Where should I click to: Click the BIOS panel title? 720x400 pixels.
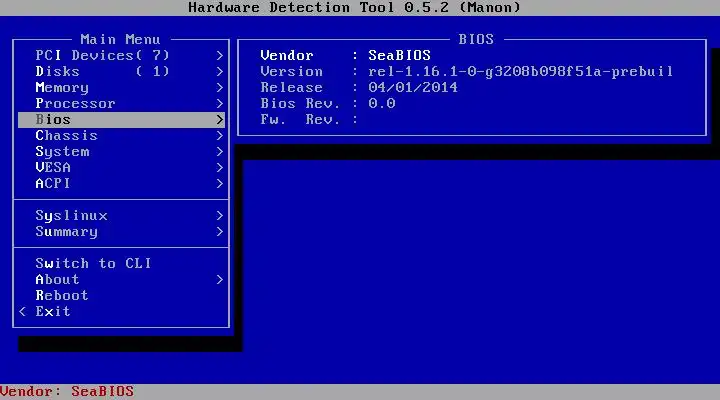[476, 39]
